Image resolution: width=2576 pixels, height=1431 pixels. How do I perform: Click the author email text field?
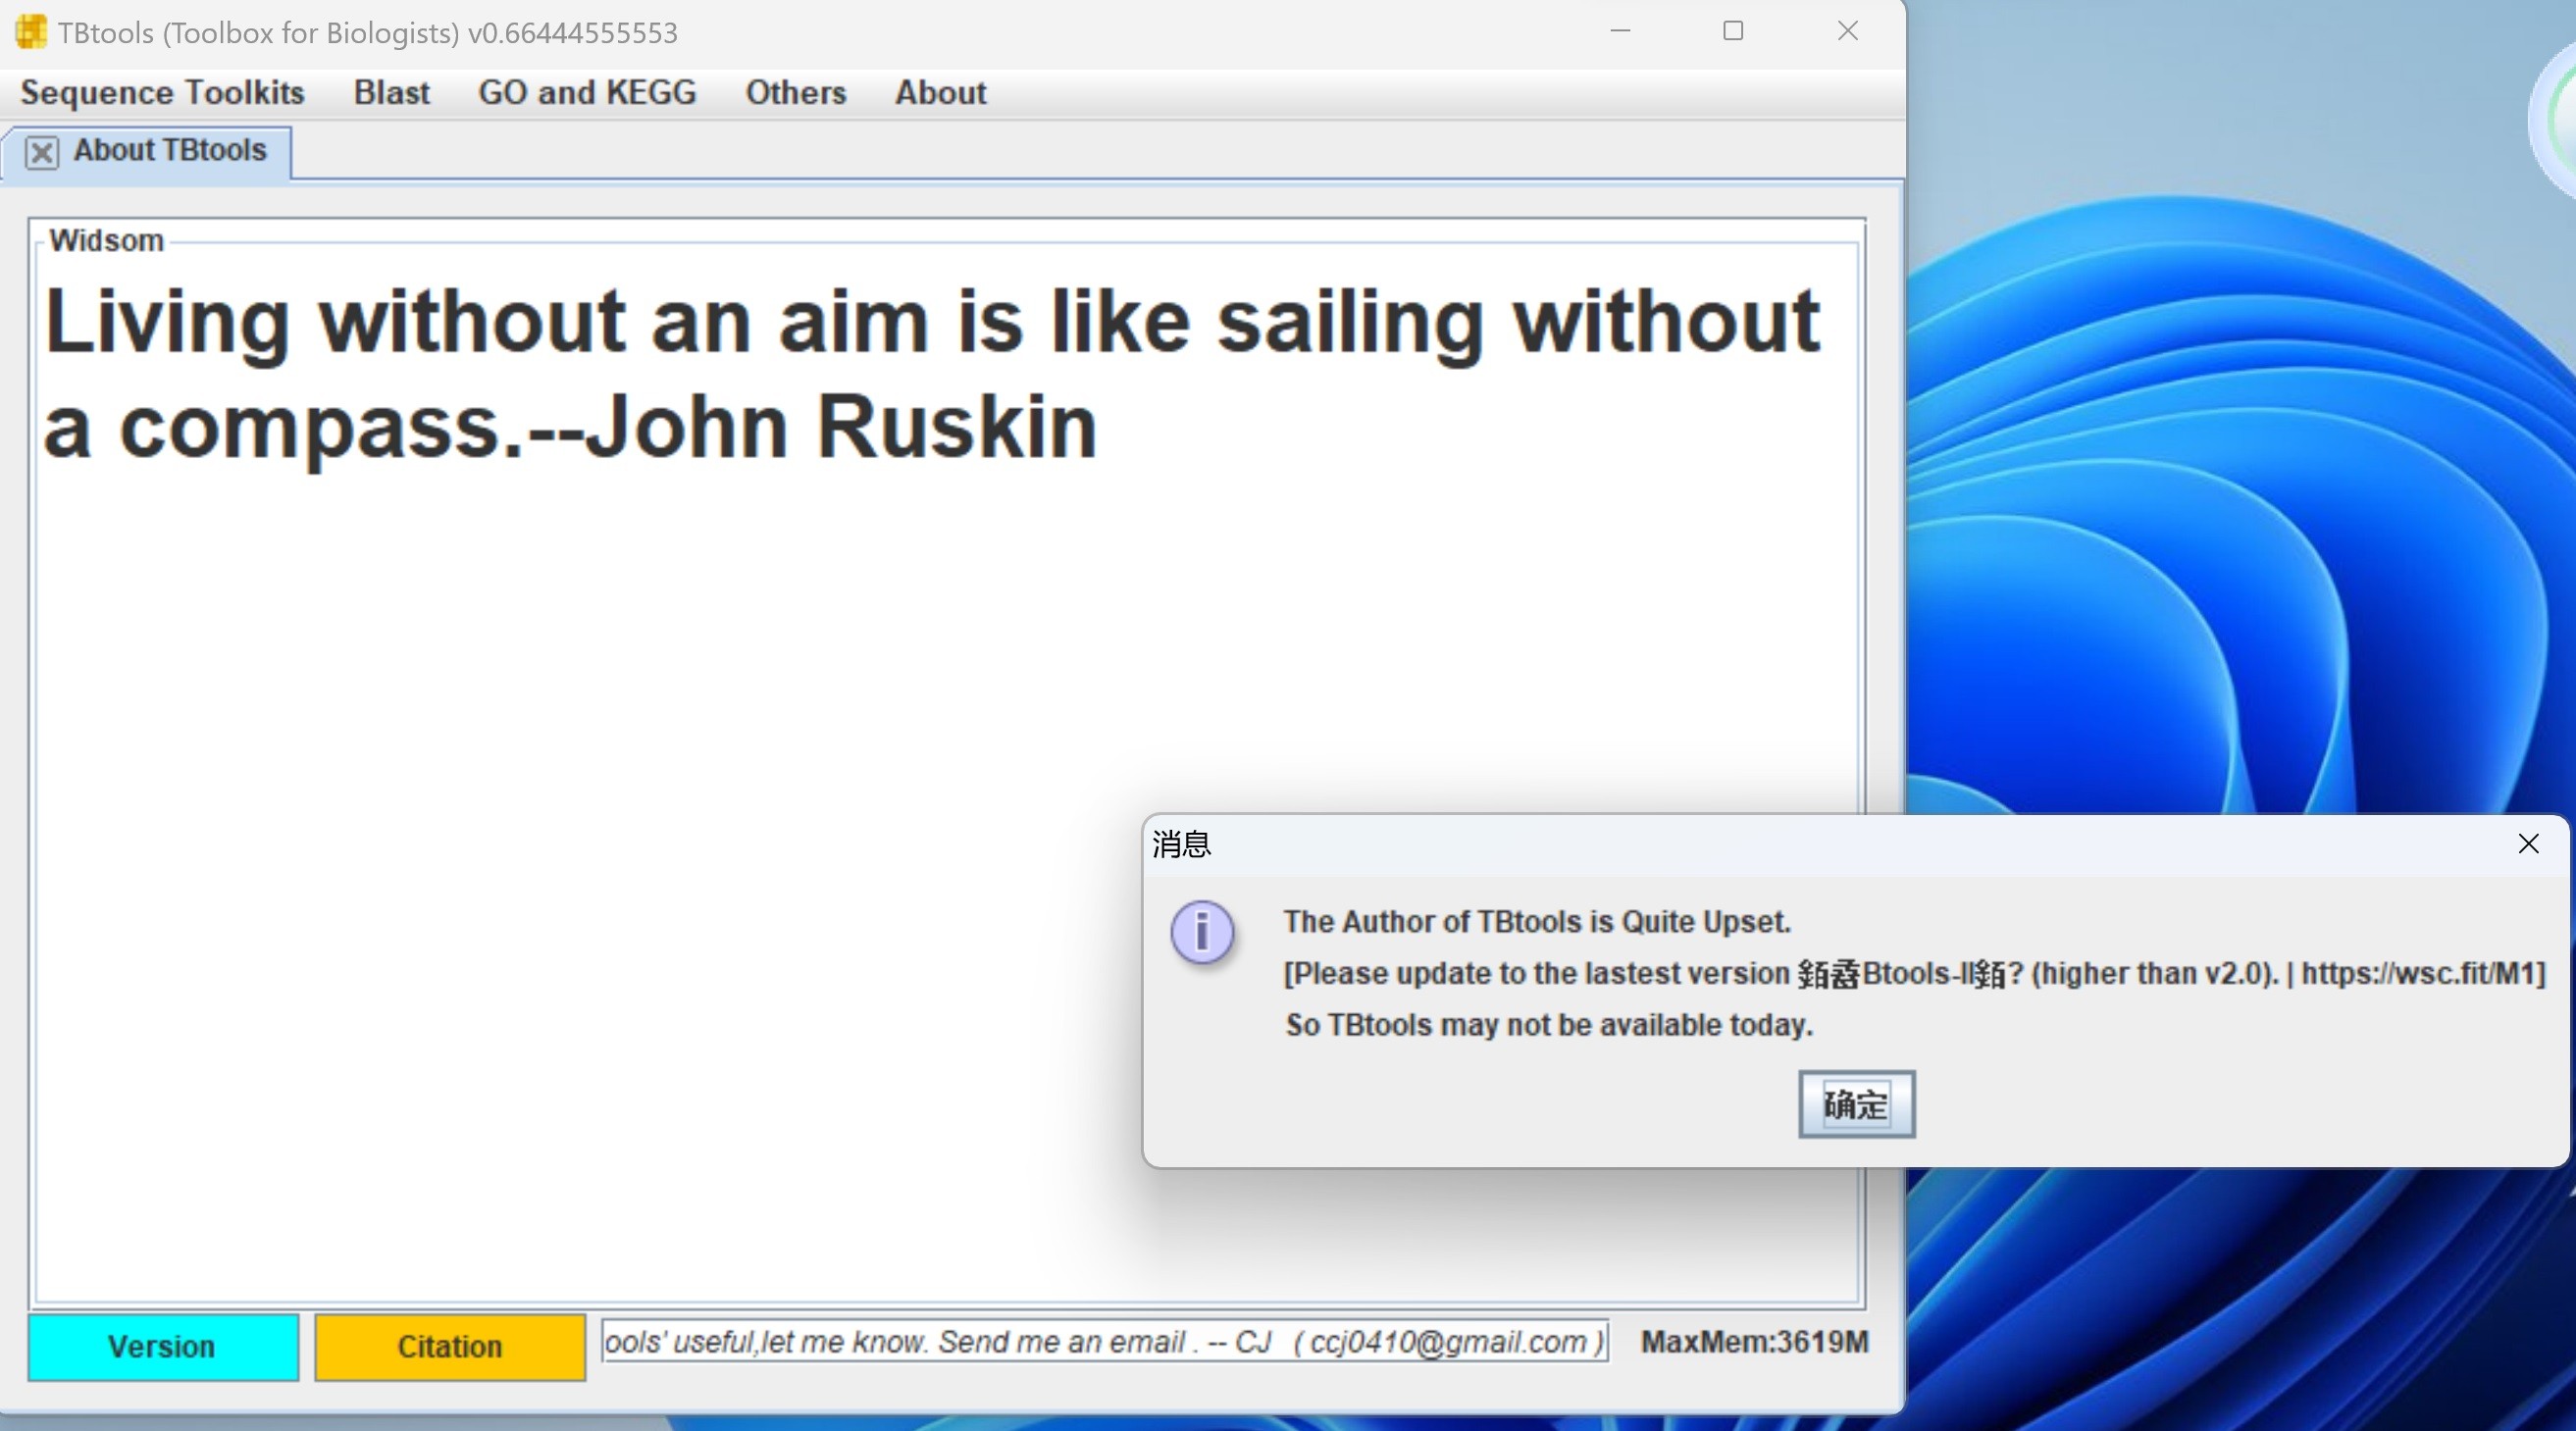[1105, 1341]
